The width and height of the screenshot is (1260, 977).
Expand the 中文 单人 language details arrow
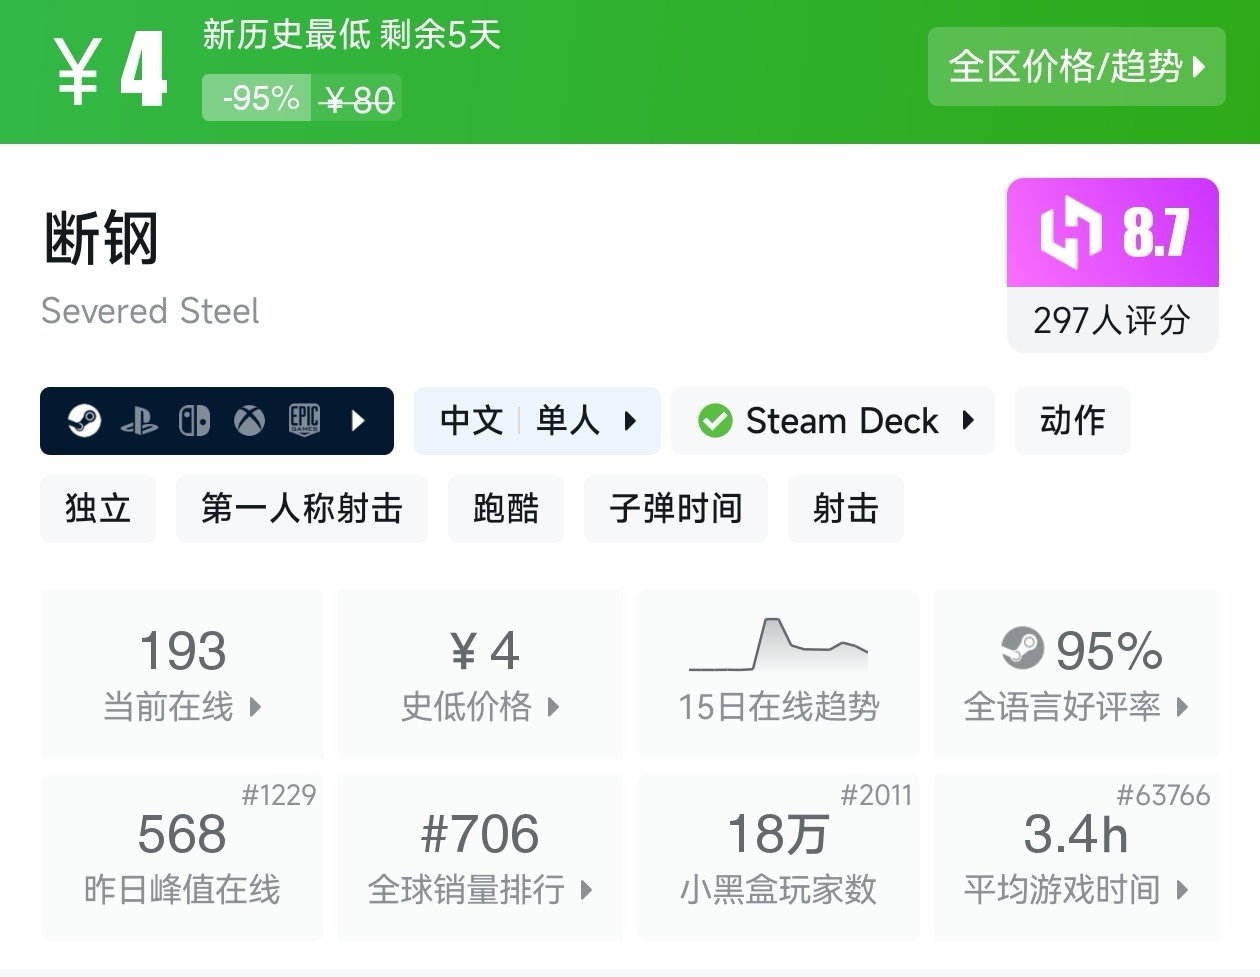[x=630, y=421]
